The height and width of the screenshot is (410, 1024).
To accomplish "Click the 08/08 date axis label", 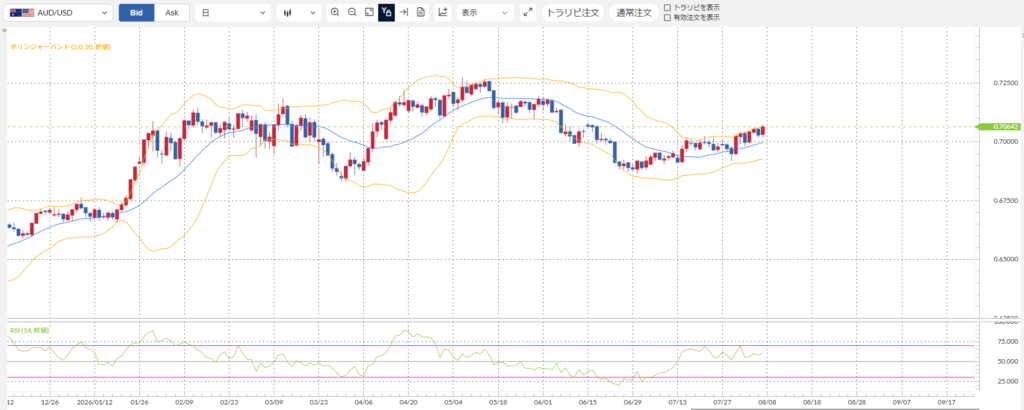I will coord(767,403).
